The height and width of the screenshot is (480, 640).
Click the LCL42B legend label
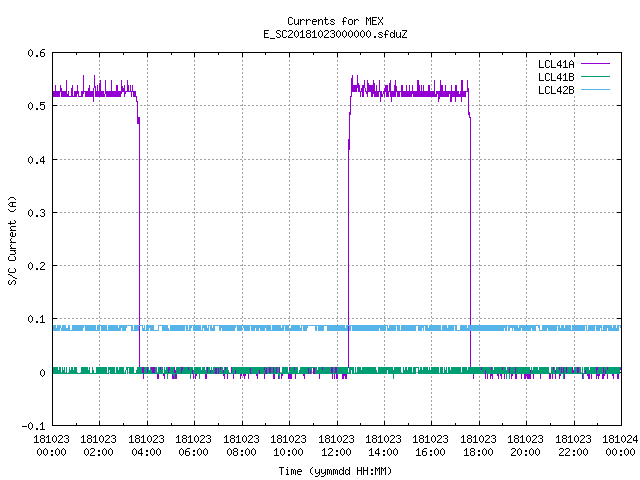[556, 90]
